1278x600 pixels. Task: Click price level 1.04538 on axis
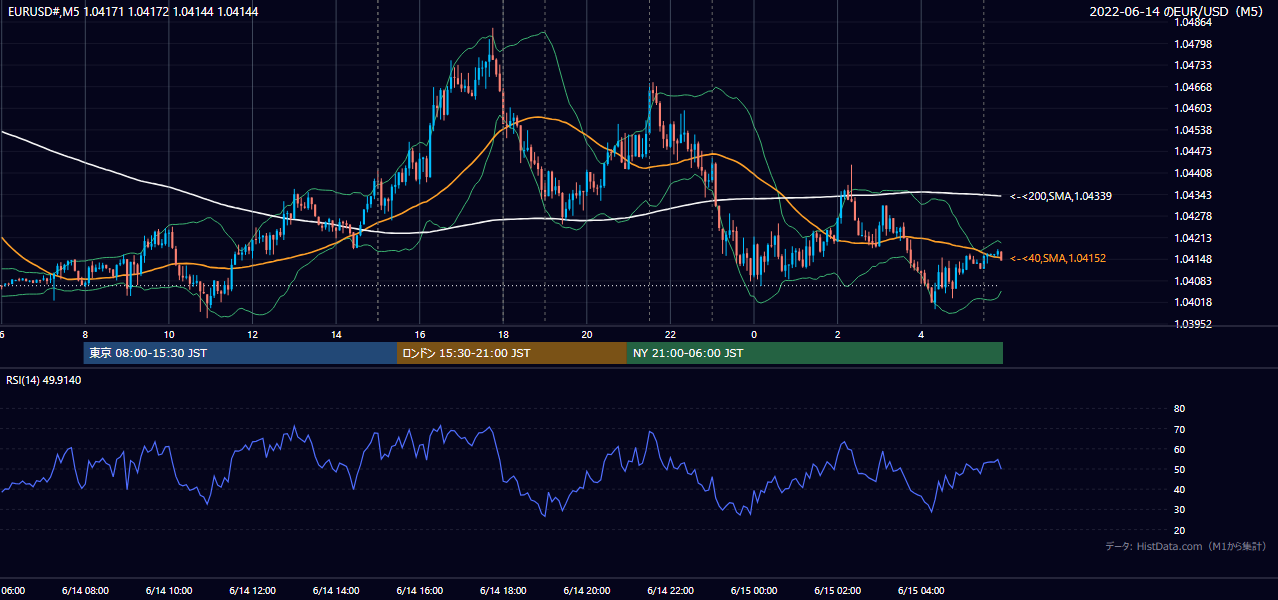coord(1192,130)
